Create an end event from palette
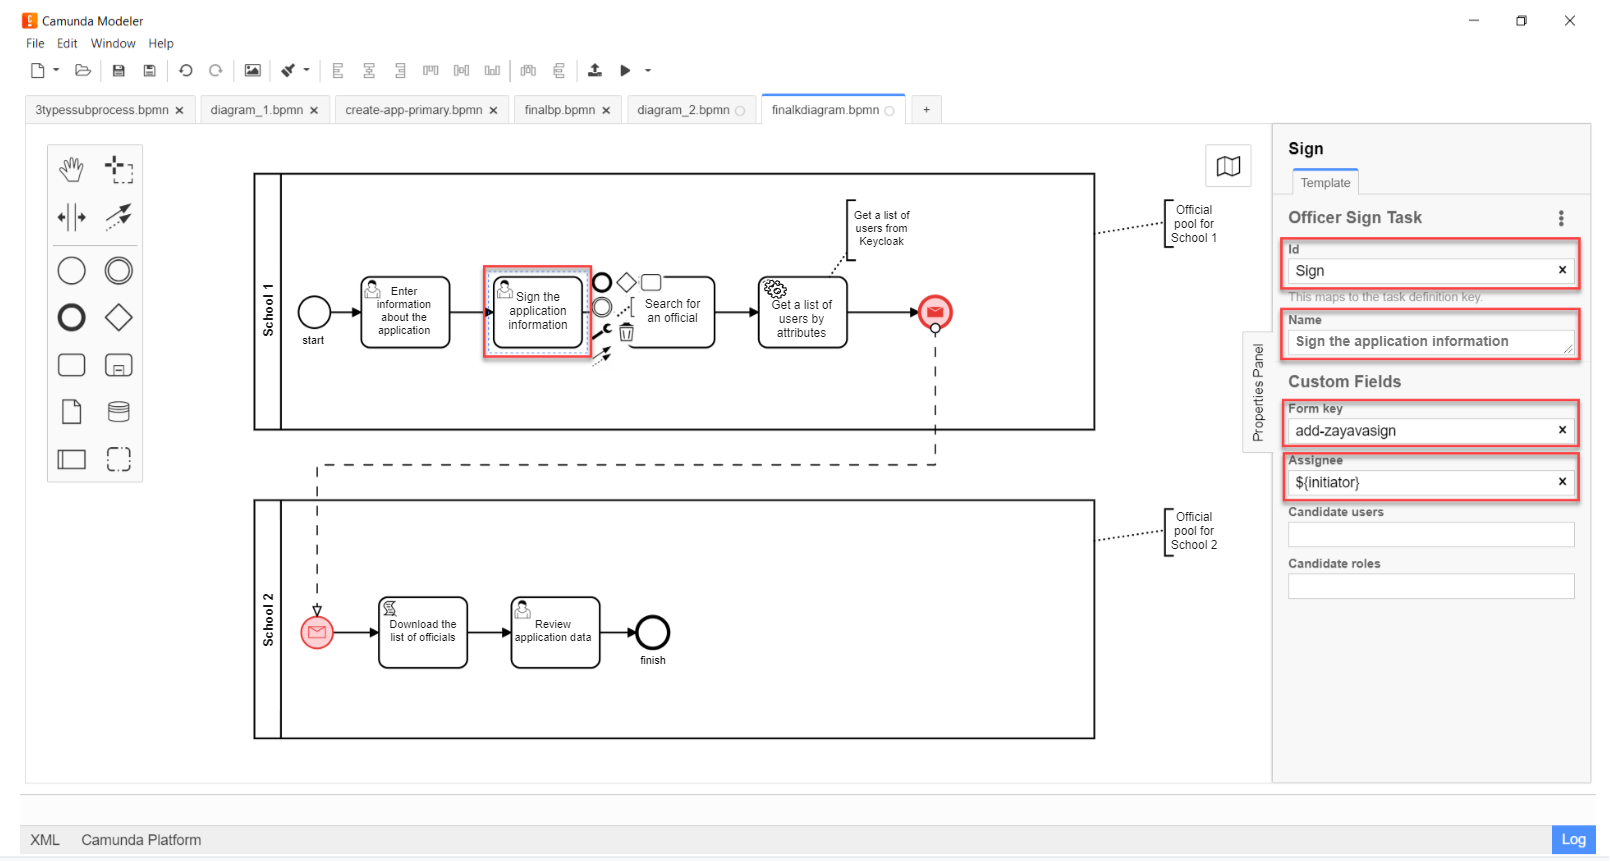This screenshot has height=862, width=1610. (x=71, y=318)
